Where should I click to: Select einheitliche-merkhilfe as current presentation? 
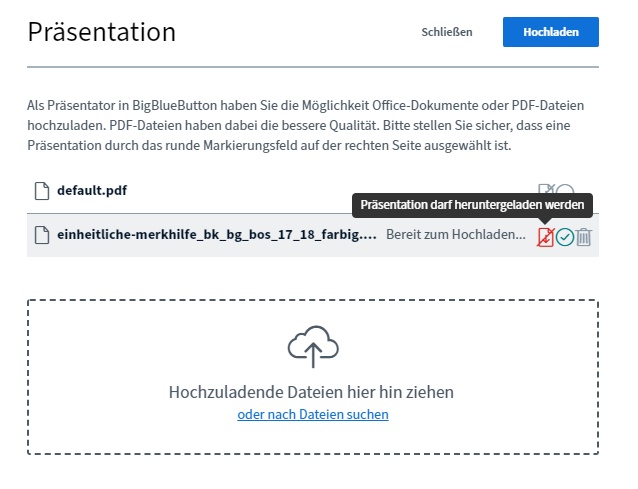pyautogui.click(x=565, y=237)
